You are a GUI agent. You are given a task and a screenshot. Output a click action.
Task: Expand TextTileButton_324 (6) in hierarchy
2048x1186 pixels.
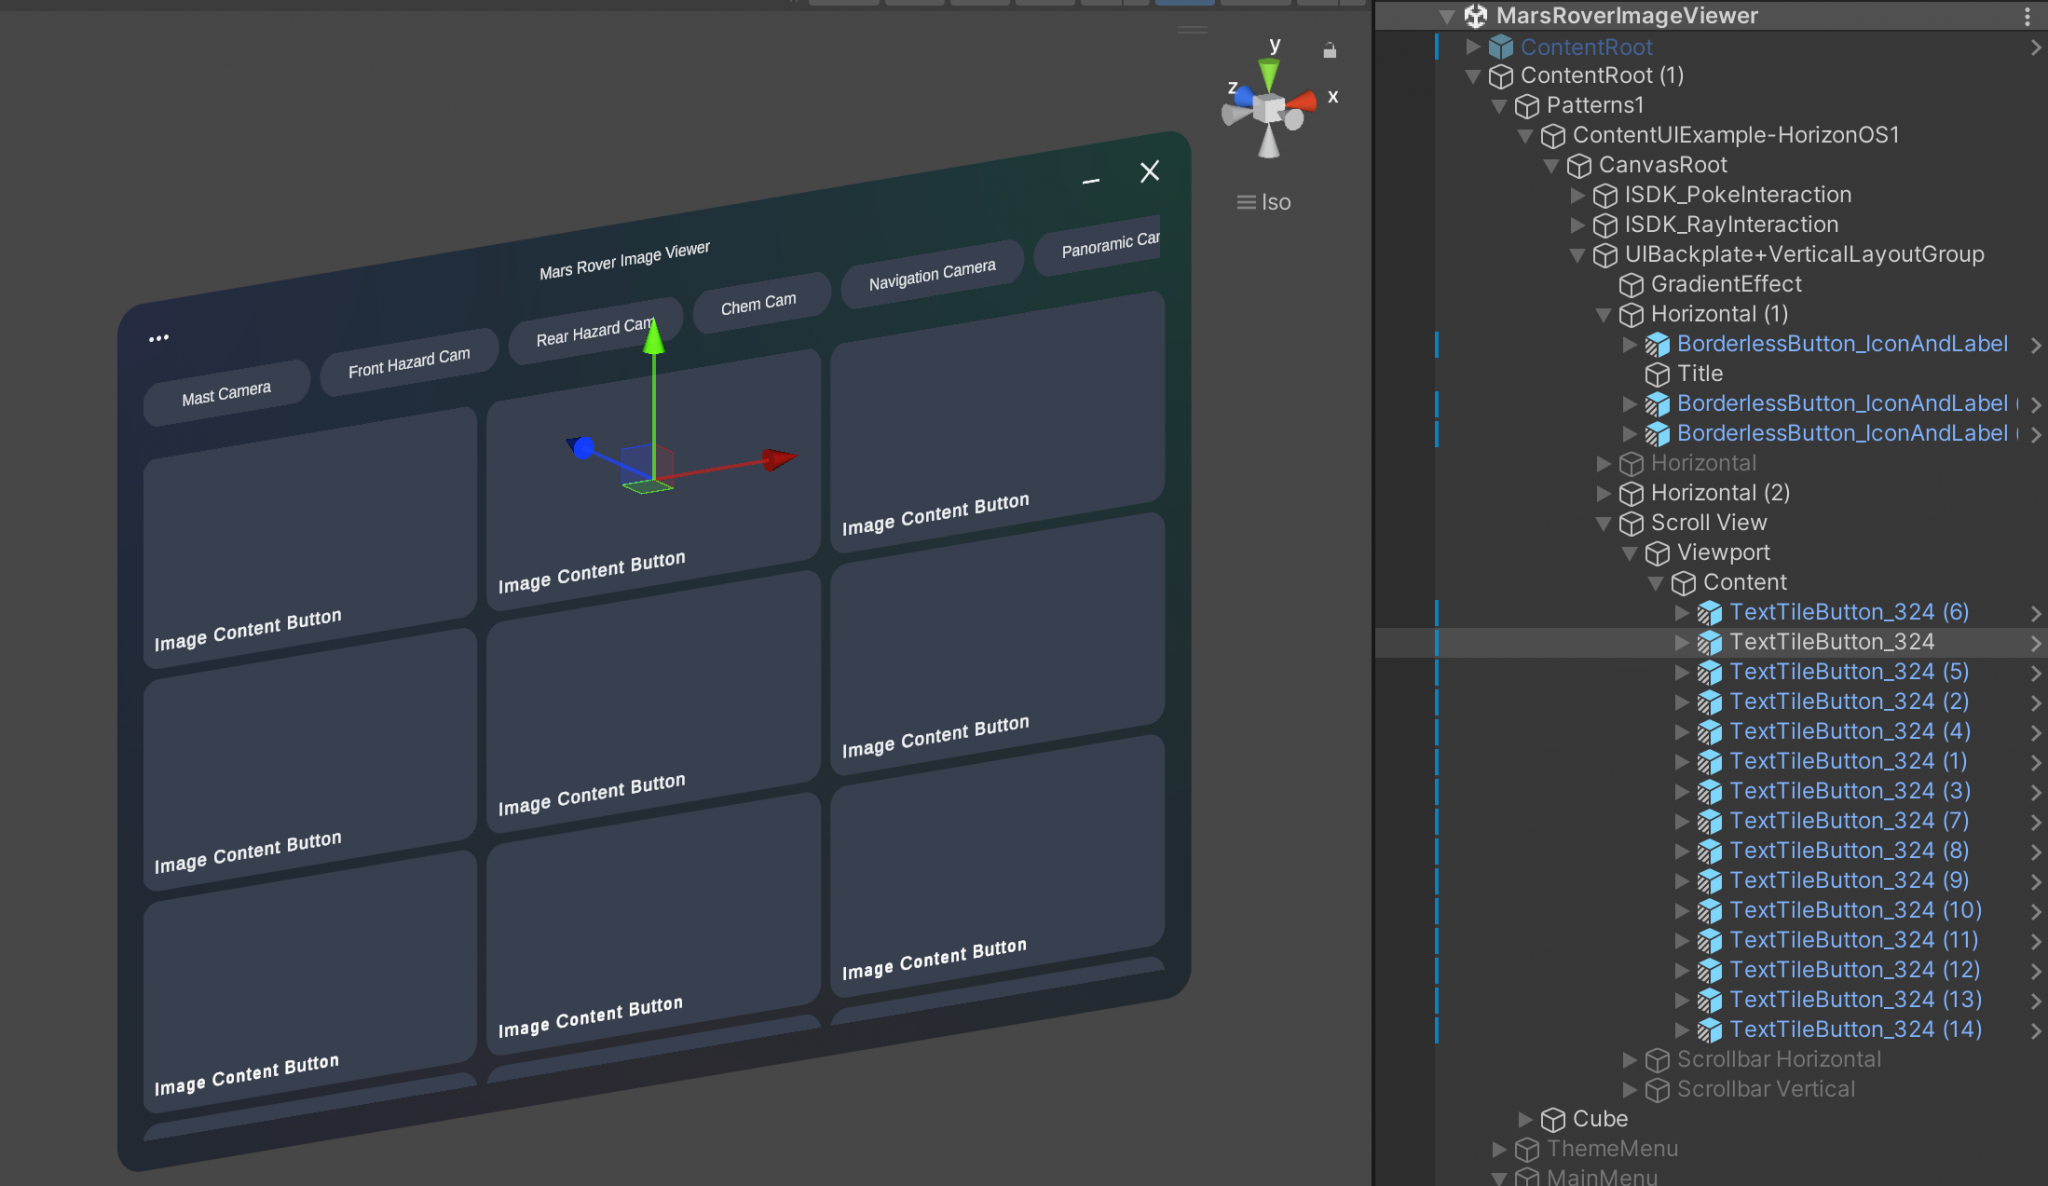(1682, 612)
